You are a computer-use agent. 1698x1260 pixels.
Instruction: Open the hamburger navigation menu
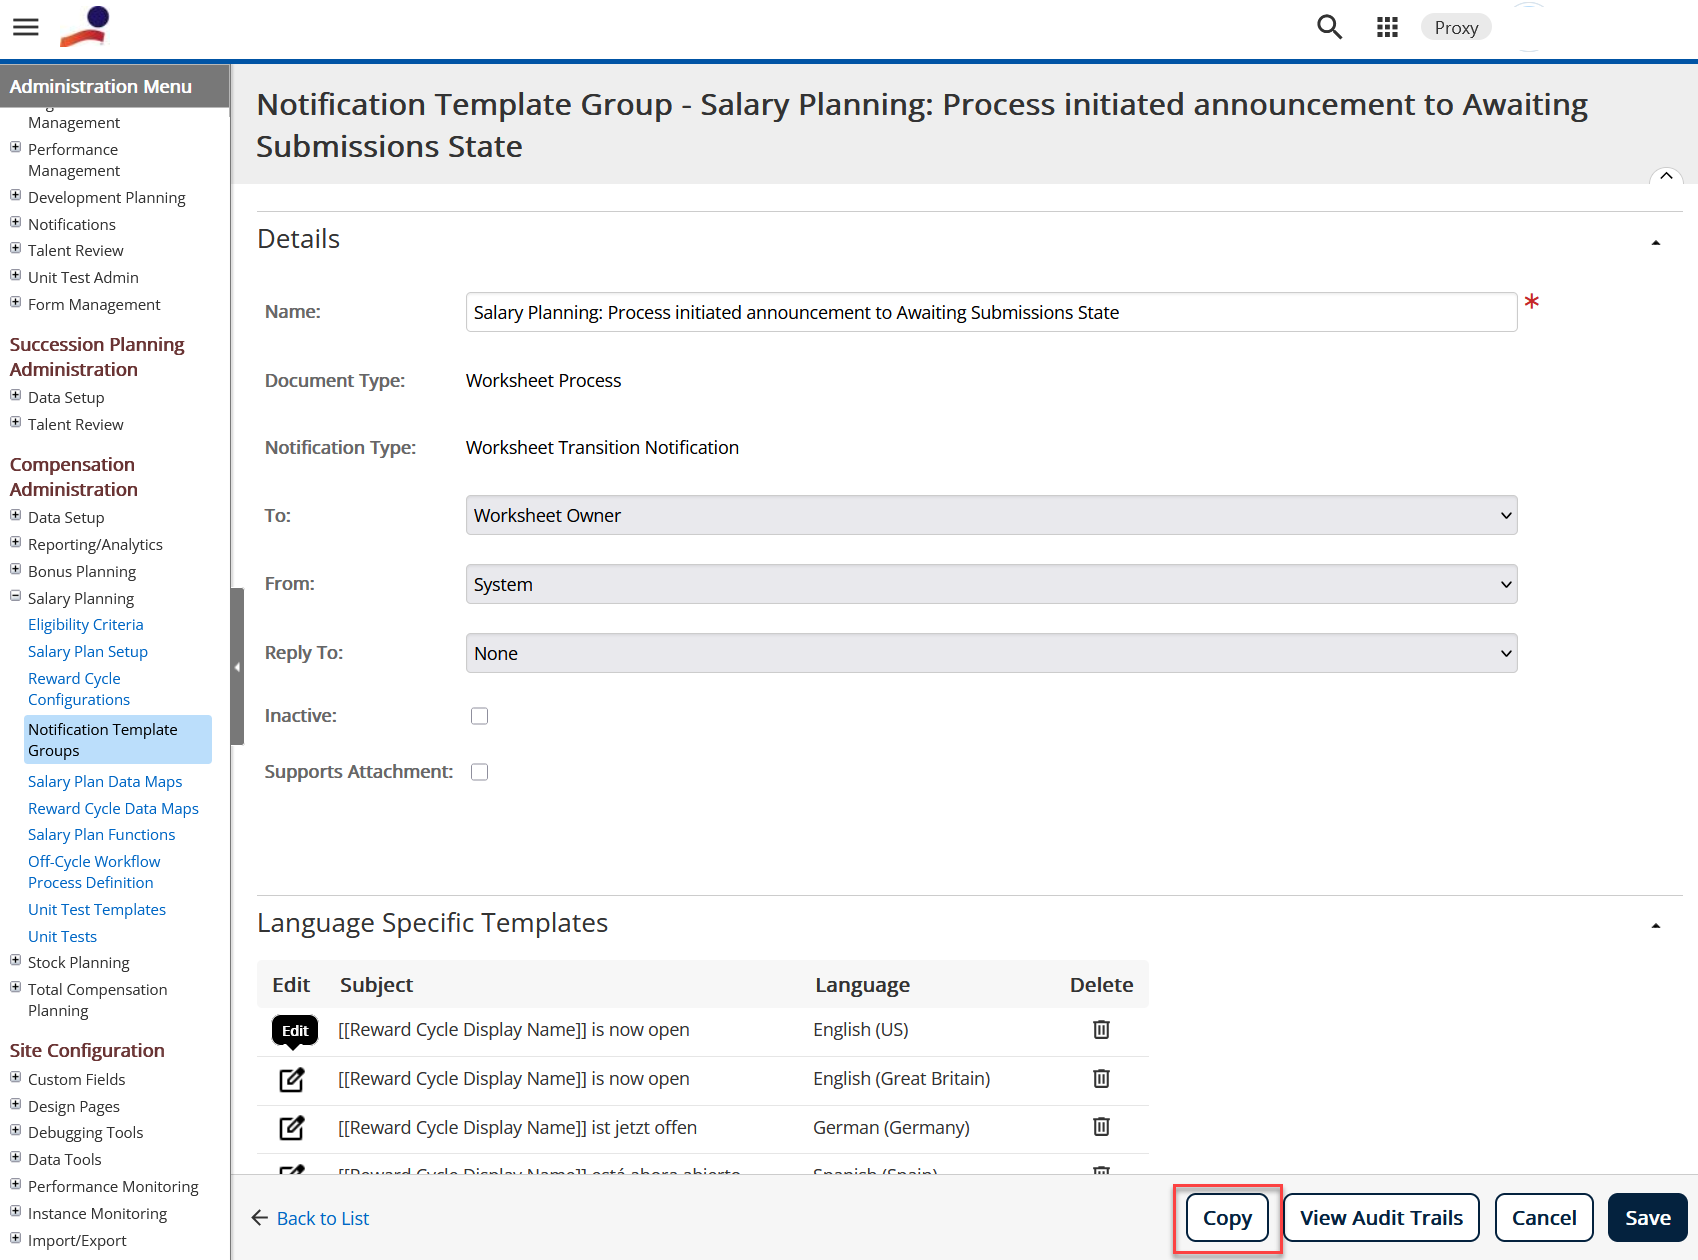[x=26, y=27]
